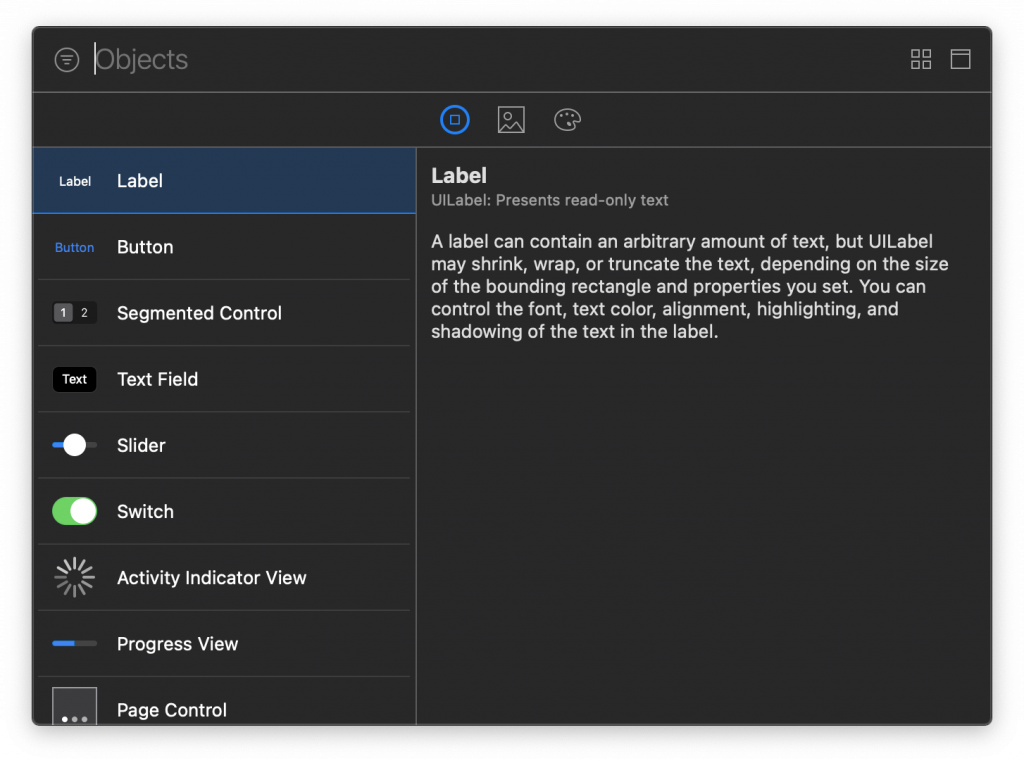Image resolution: width=1024 pixels, height=763 pixels.
Task: Select the Button object in list
Action: point(224,247)
